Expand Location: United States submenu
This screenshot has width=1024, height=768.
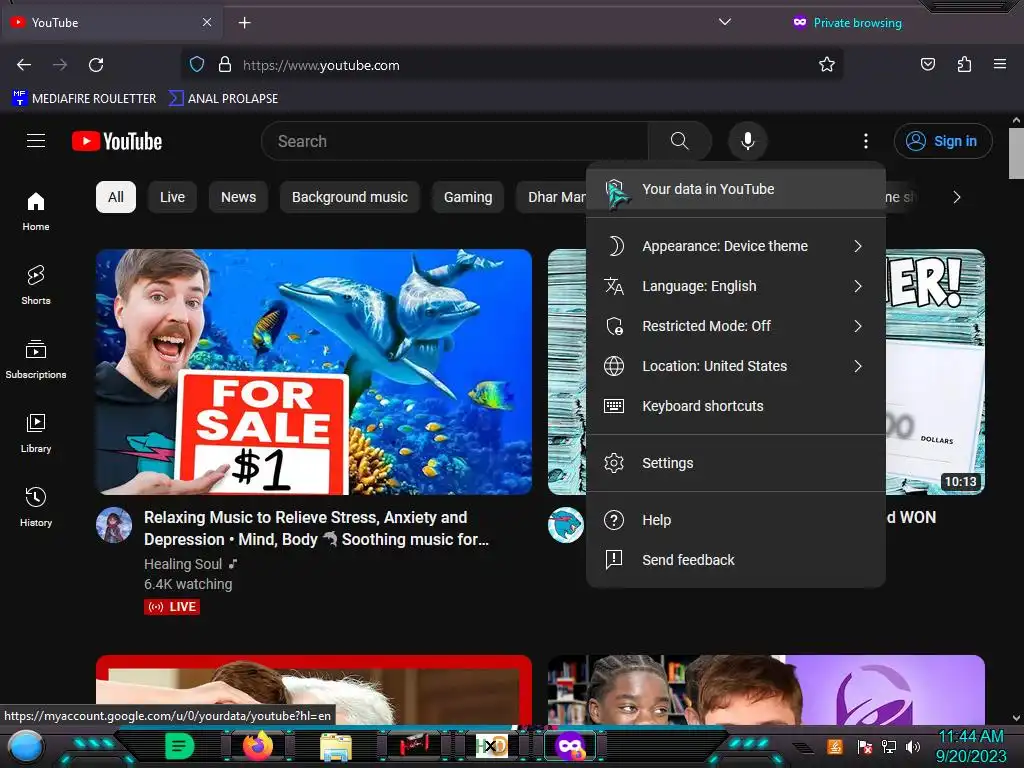pos(736,366)
